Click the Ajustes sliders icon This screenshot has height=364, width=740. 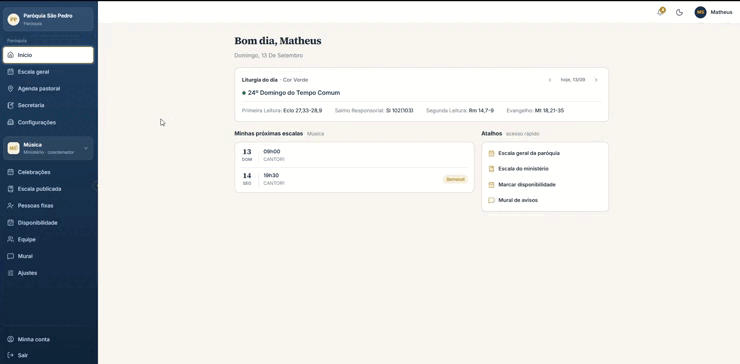pyautogui.click(x=10, y=273)
